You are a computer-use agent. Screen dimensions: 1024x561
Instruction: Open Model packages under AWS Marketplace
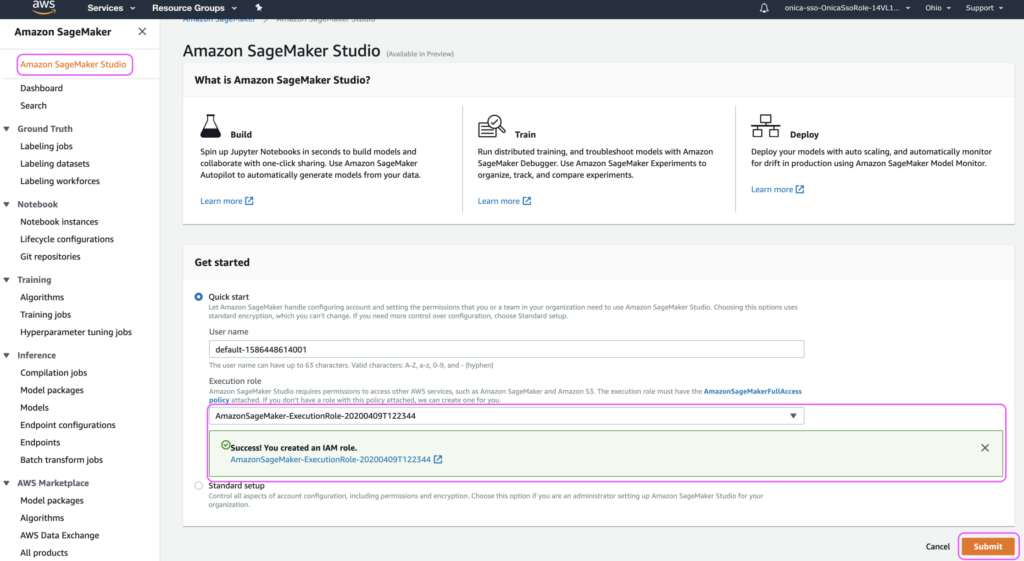[52, 500]
